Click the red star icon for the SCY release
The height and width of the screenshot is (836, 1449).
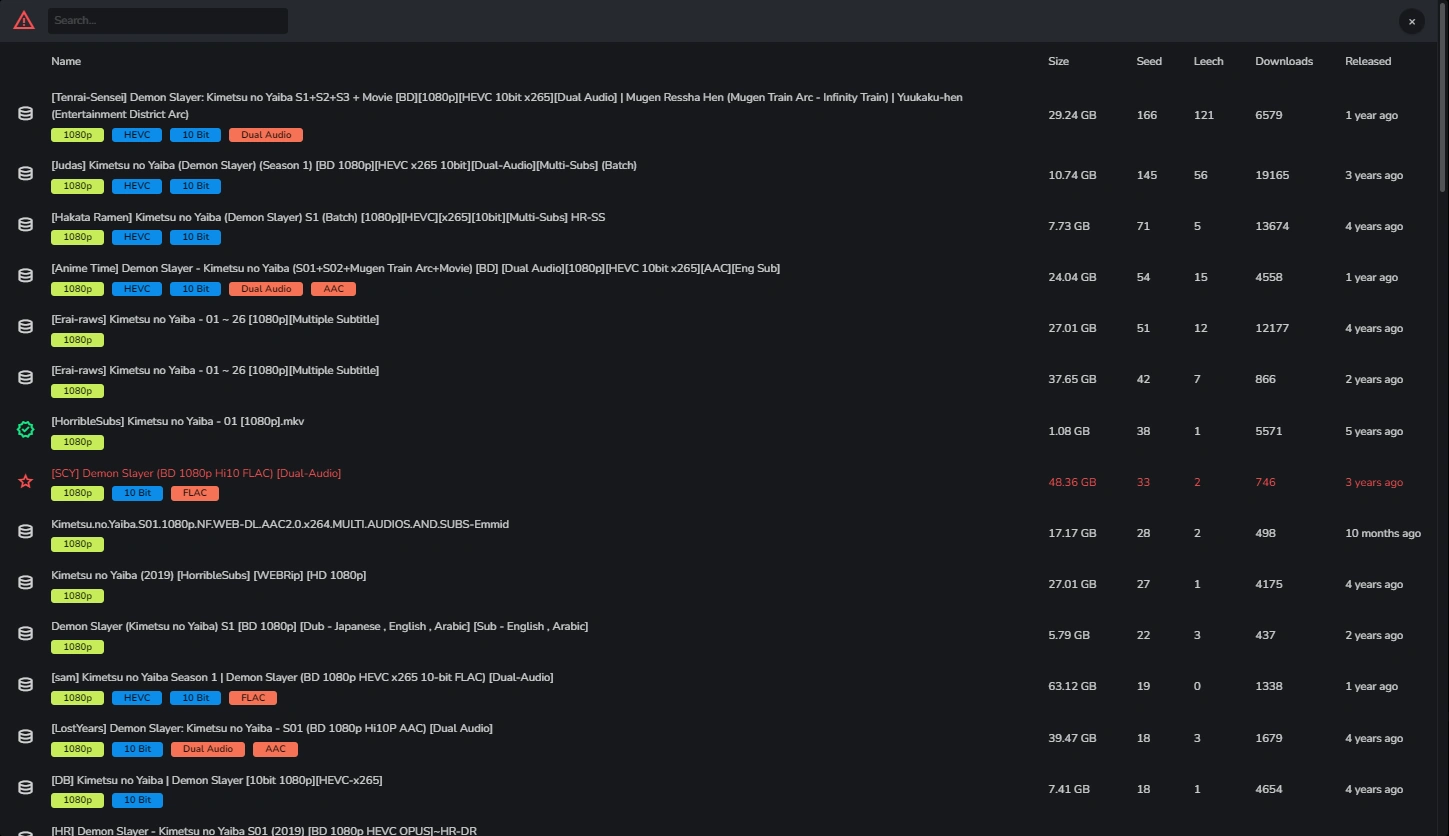26,482
